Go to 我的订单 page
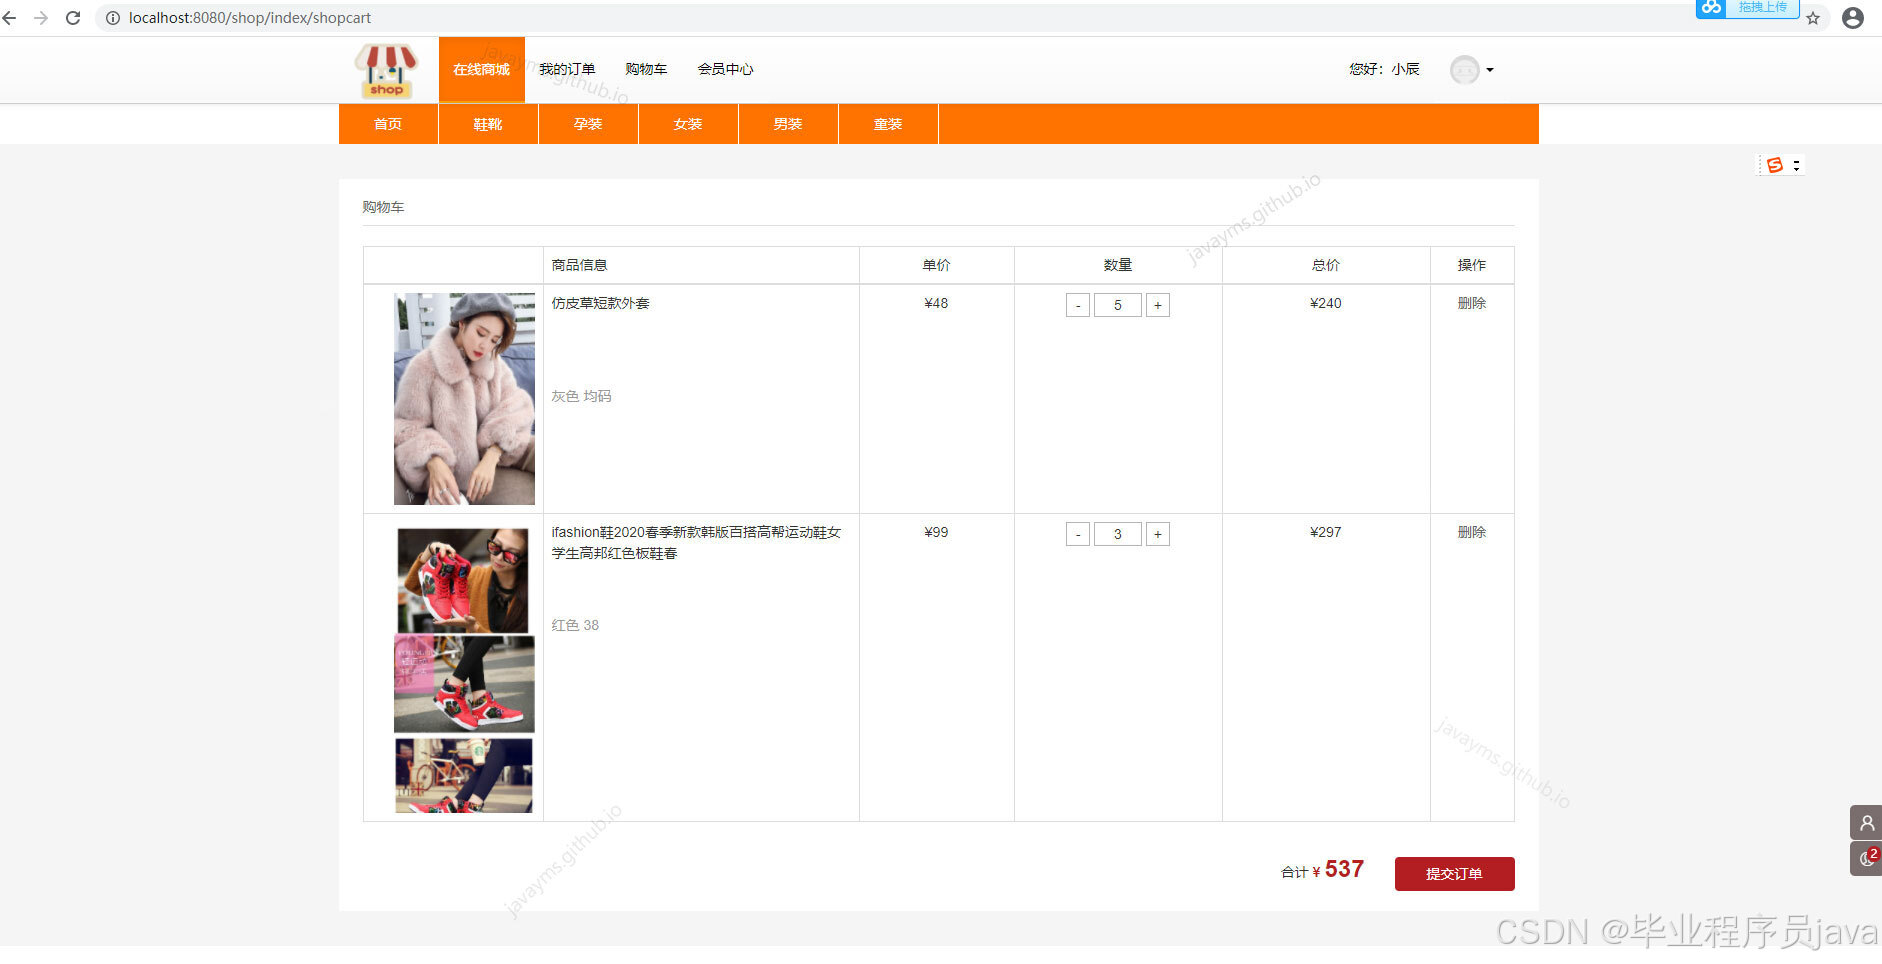Screen dimensions: 1882x964 tap(567, 69)
